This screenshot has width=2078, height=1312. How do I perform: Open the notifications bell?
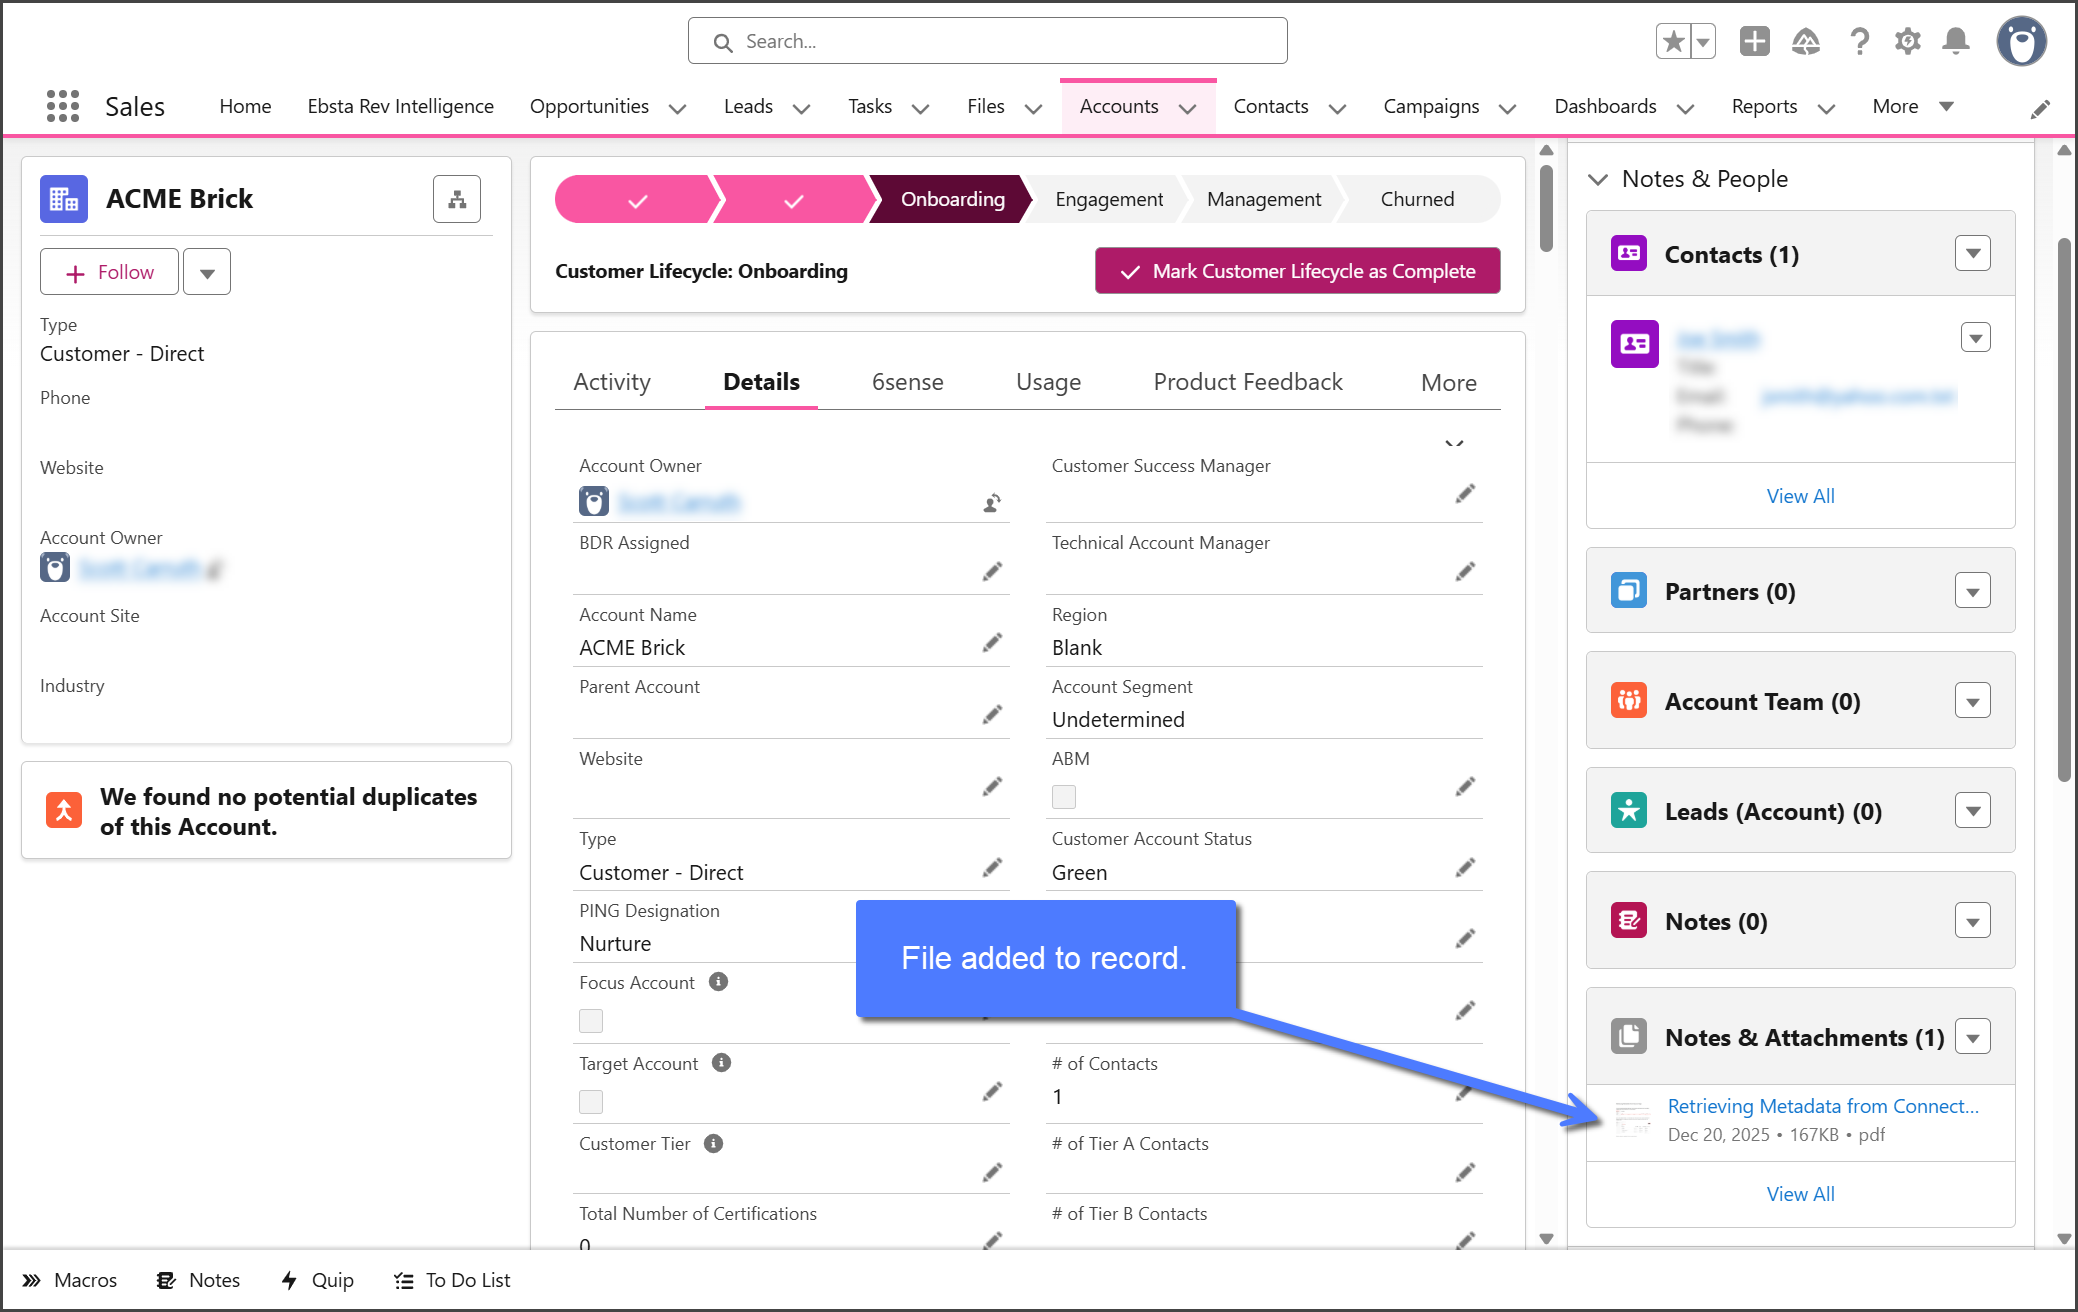coord(1956,41)
